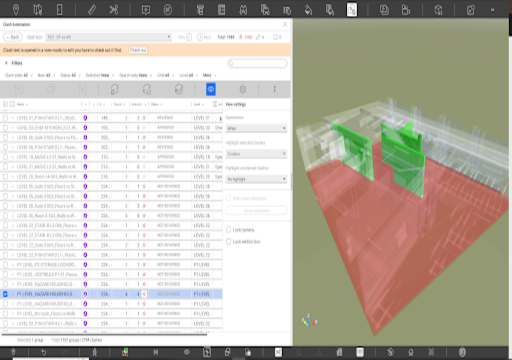The height and width of the screenshot is (360, 512).
Task: Open the overflow dots at top toolbar end
Action: (x=492, y=10)
